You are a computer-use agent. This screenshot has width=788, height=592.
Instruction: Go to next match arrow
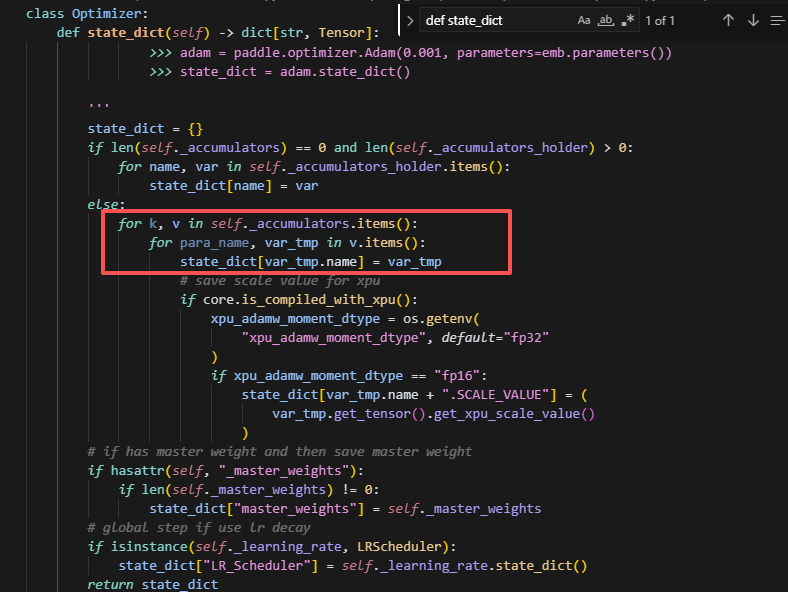pyautogui.click(x=753, y=20)
